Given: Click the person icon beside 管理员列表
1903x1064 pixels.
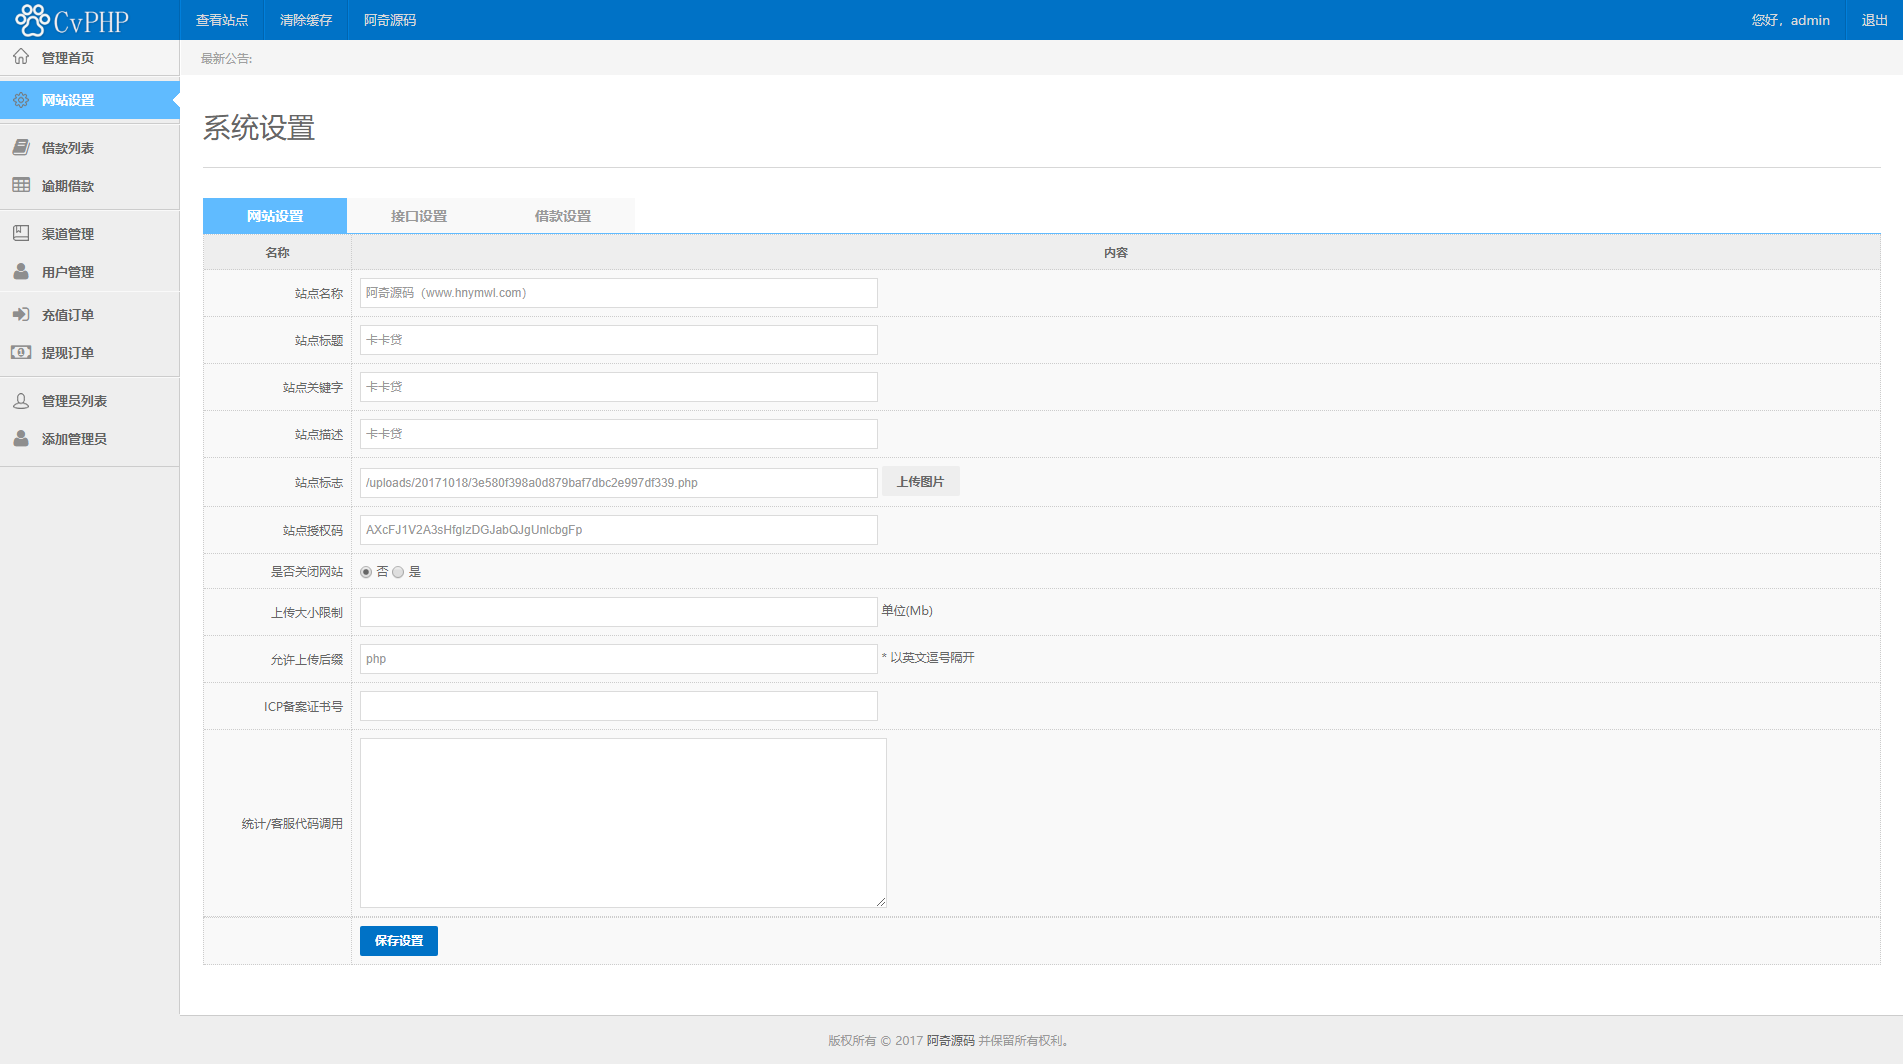Looking at the screenshot, I should 21,400.
